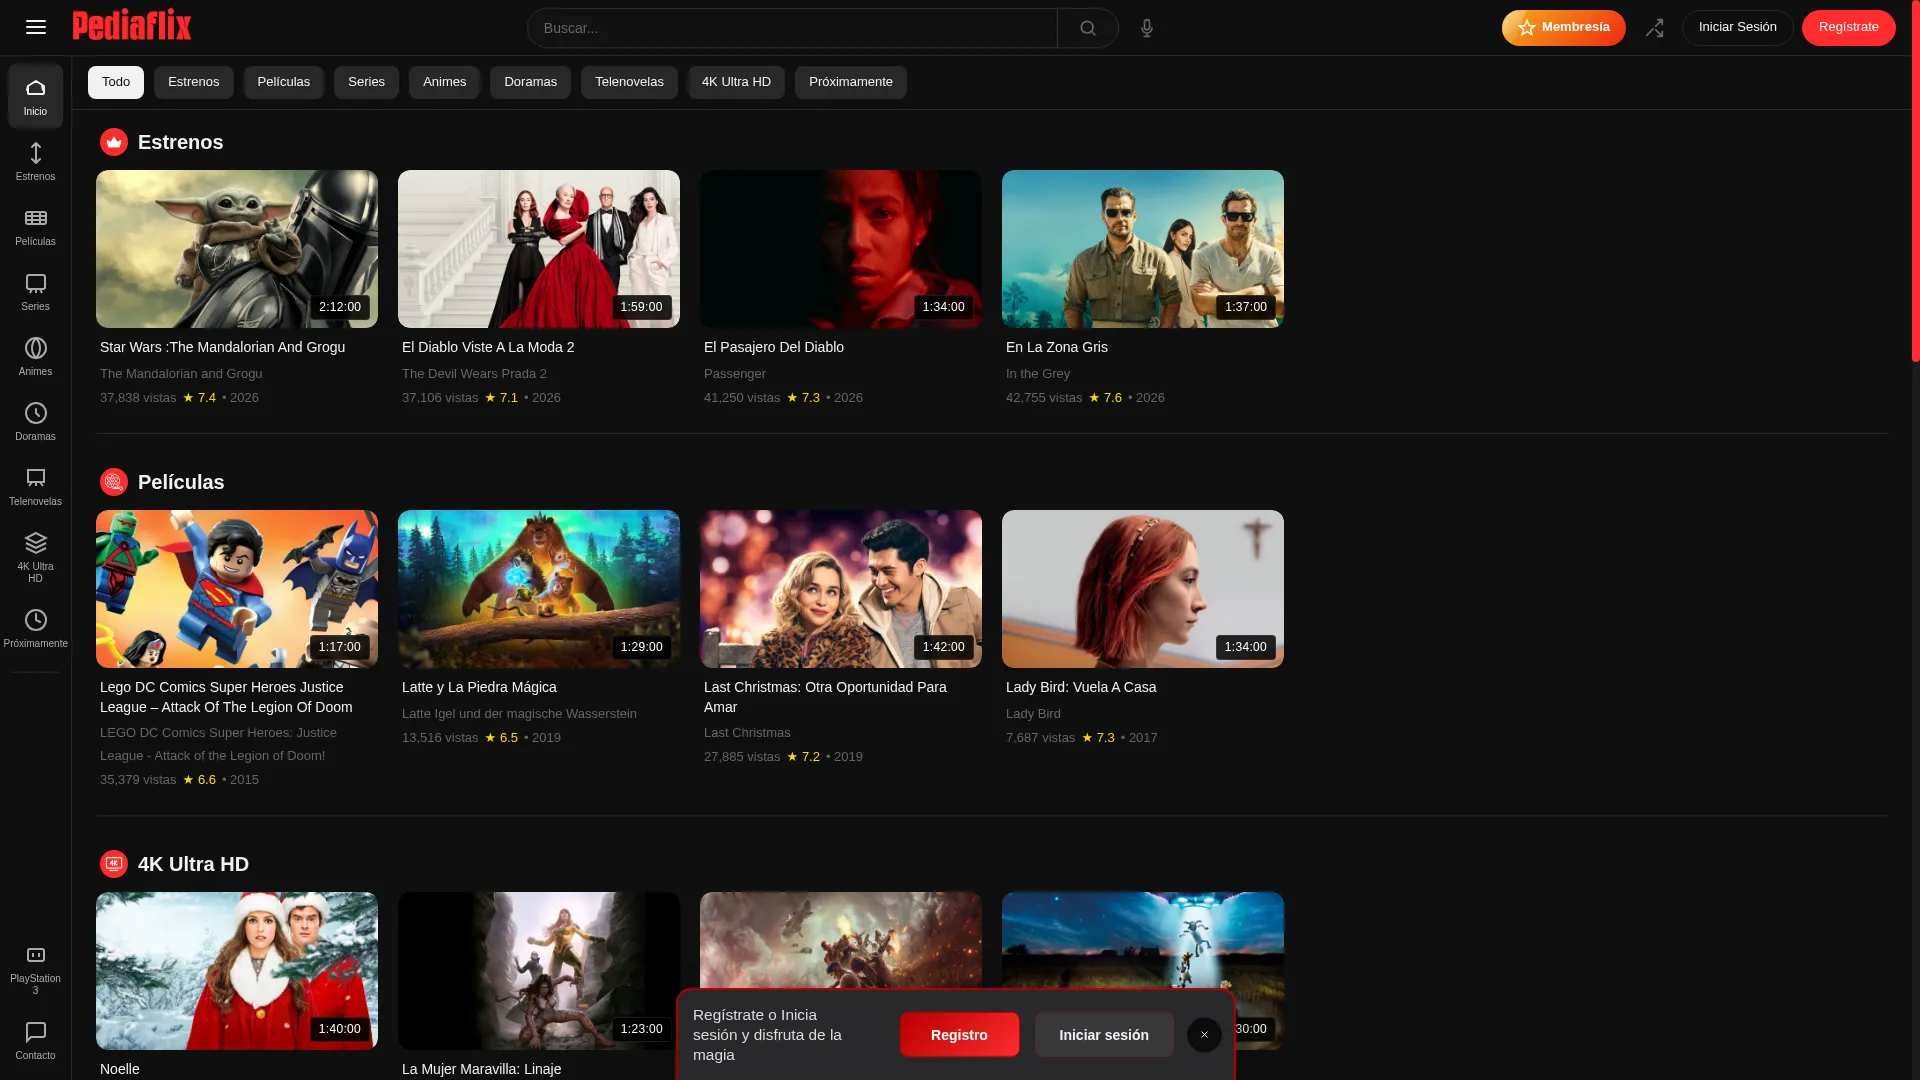Click the Membresía button
The width and height of the screenshot is (1920, 1080).
[x=1563, y=28]
